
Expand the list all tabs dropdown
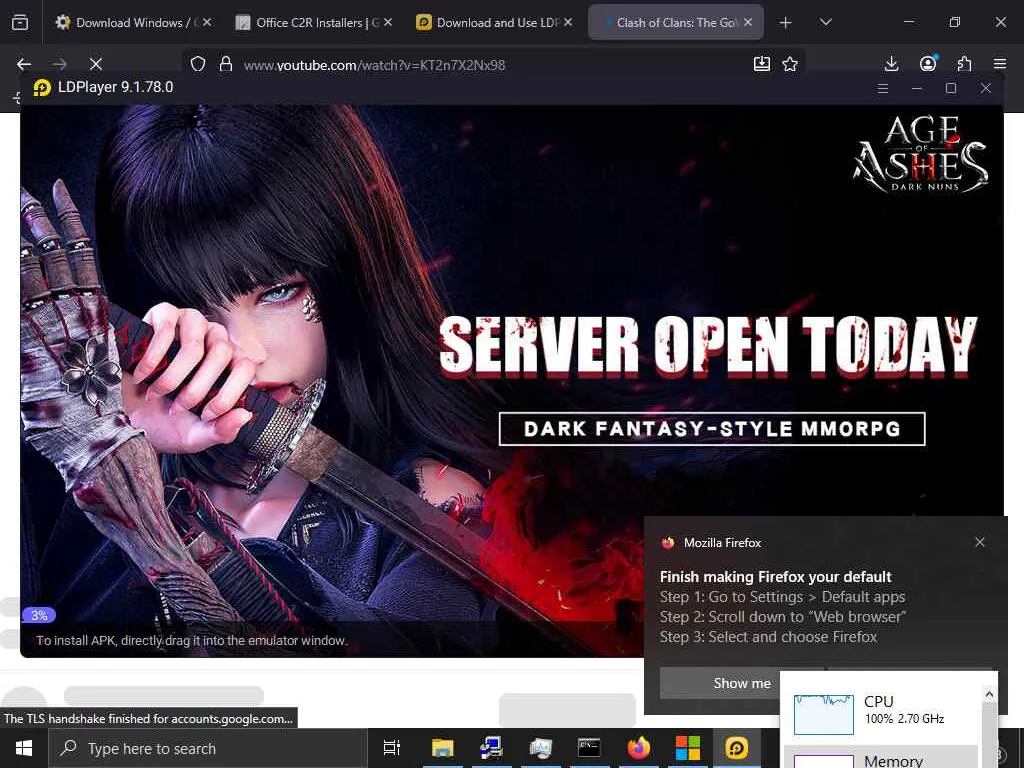(825, 23)
